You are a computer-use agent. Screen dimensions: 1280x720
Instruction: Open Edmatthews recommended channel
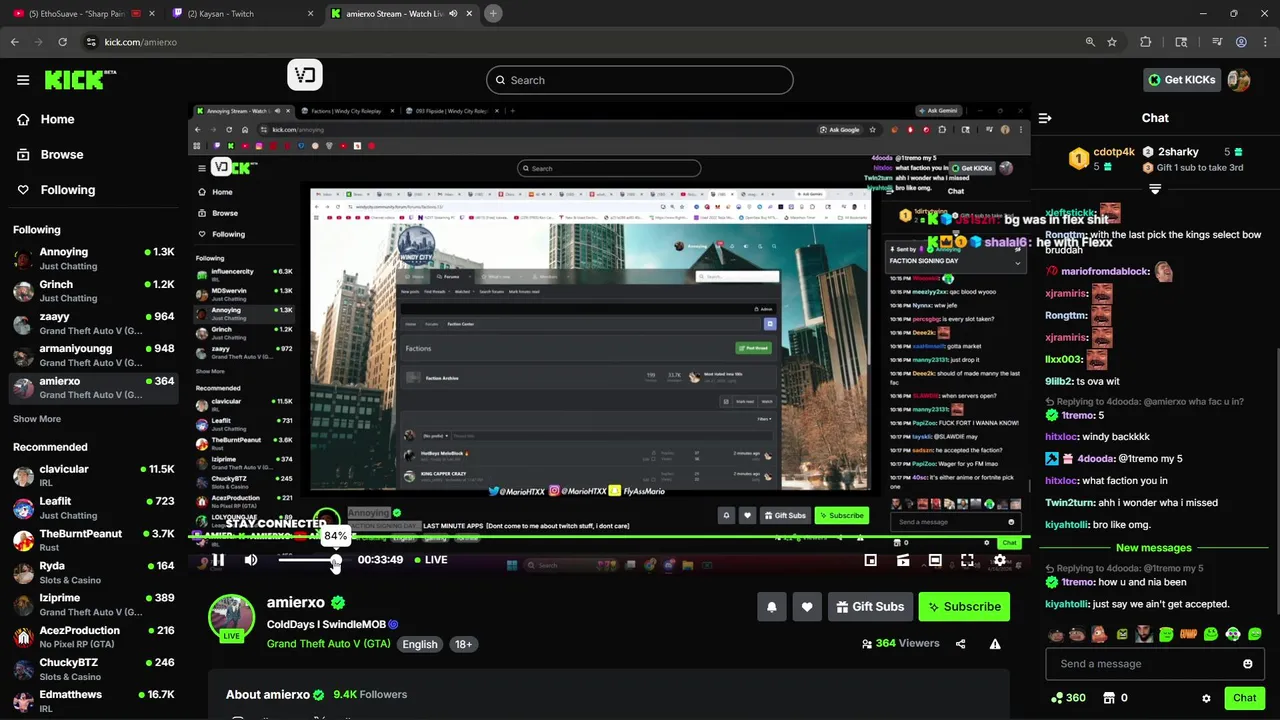click(93, 701)
